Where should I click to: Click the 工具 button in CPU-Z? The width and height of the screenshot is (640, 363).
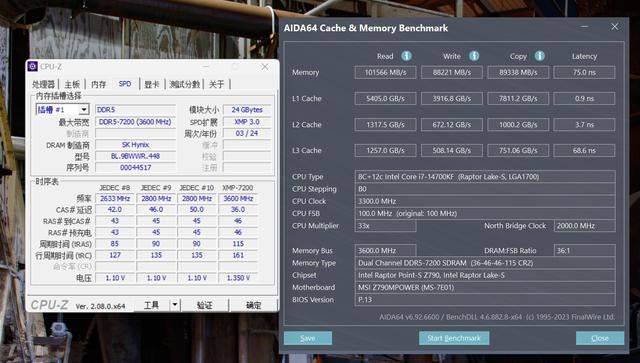(x=151, y=305)
